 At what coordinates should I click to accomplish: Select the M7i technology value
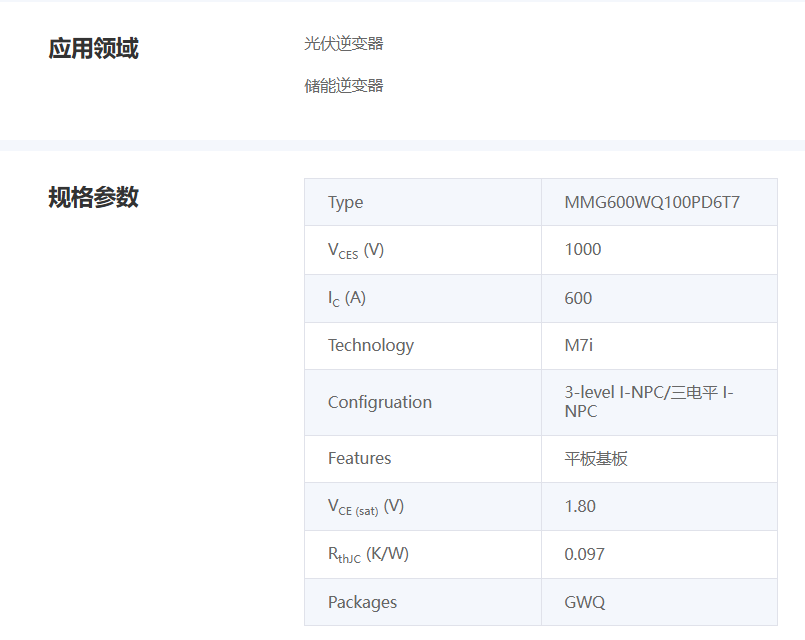[x=579, y=346]
